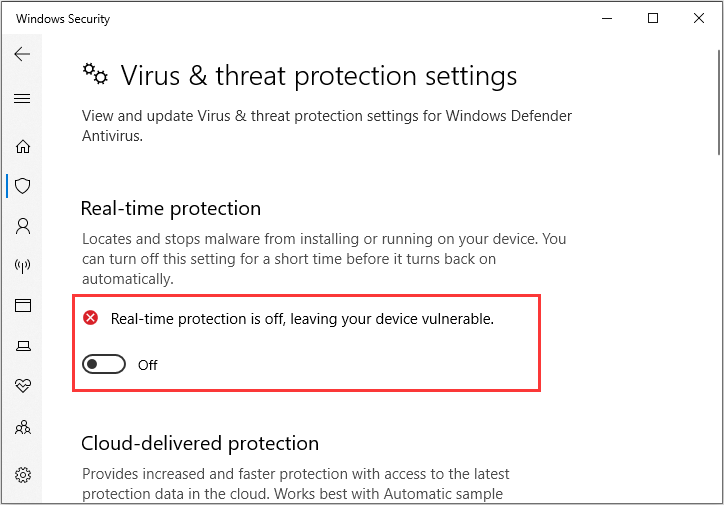Open the hamburger navigation menu
This screenshot has width=724, height=505.
pyautogui.click(x=22, y=98)
